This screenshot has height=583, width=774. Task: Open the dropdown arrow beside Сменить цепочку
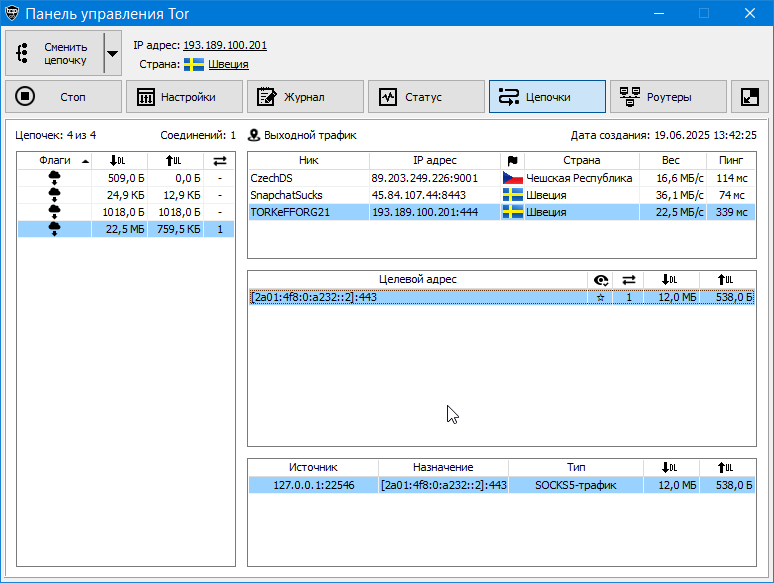[x=113, y=53]
